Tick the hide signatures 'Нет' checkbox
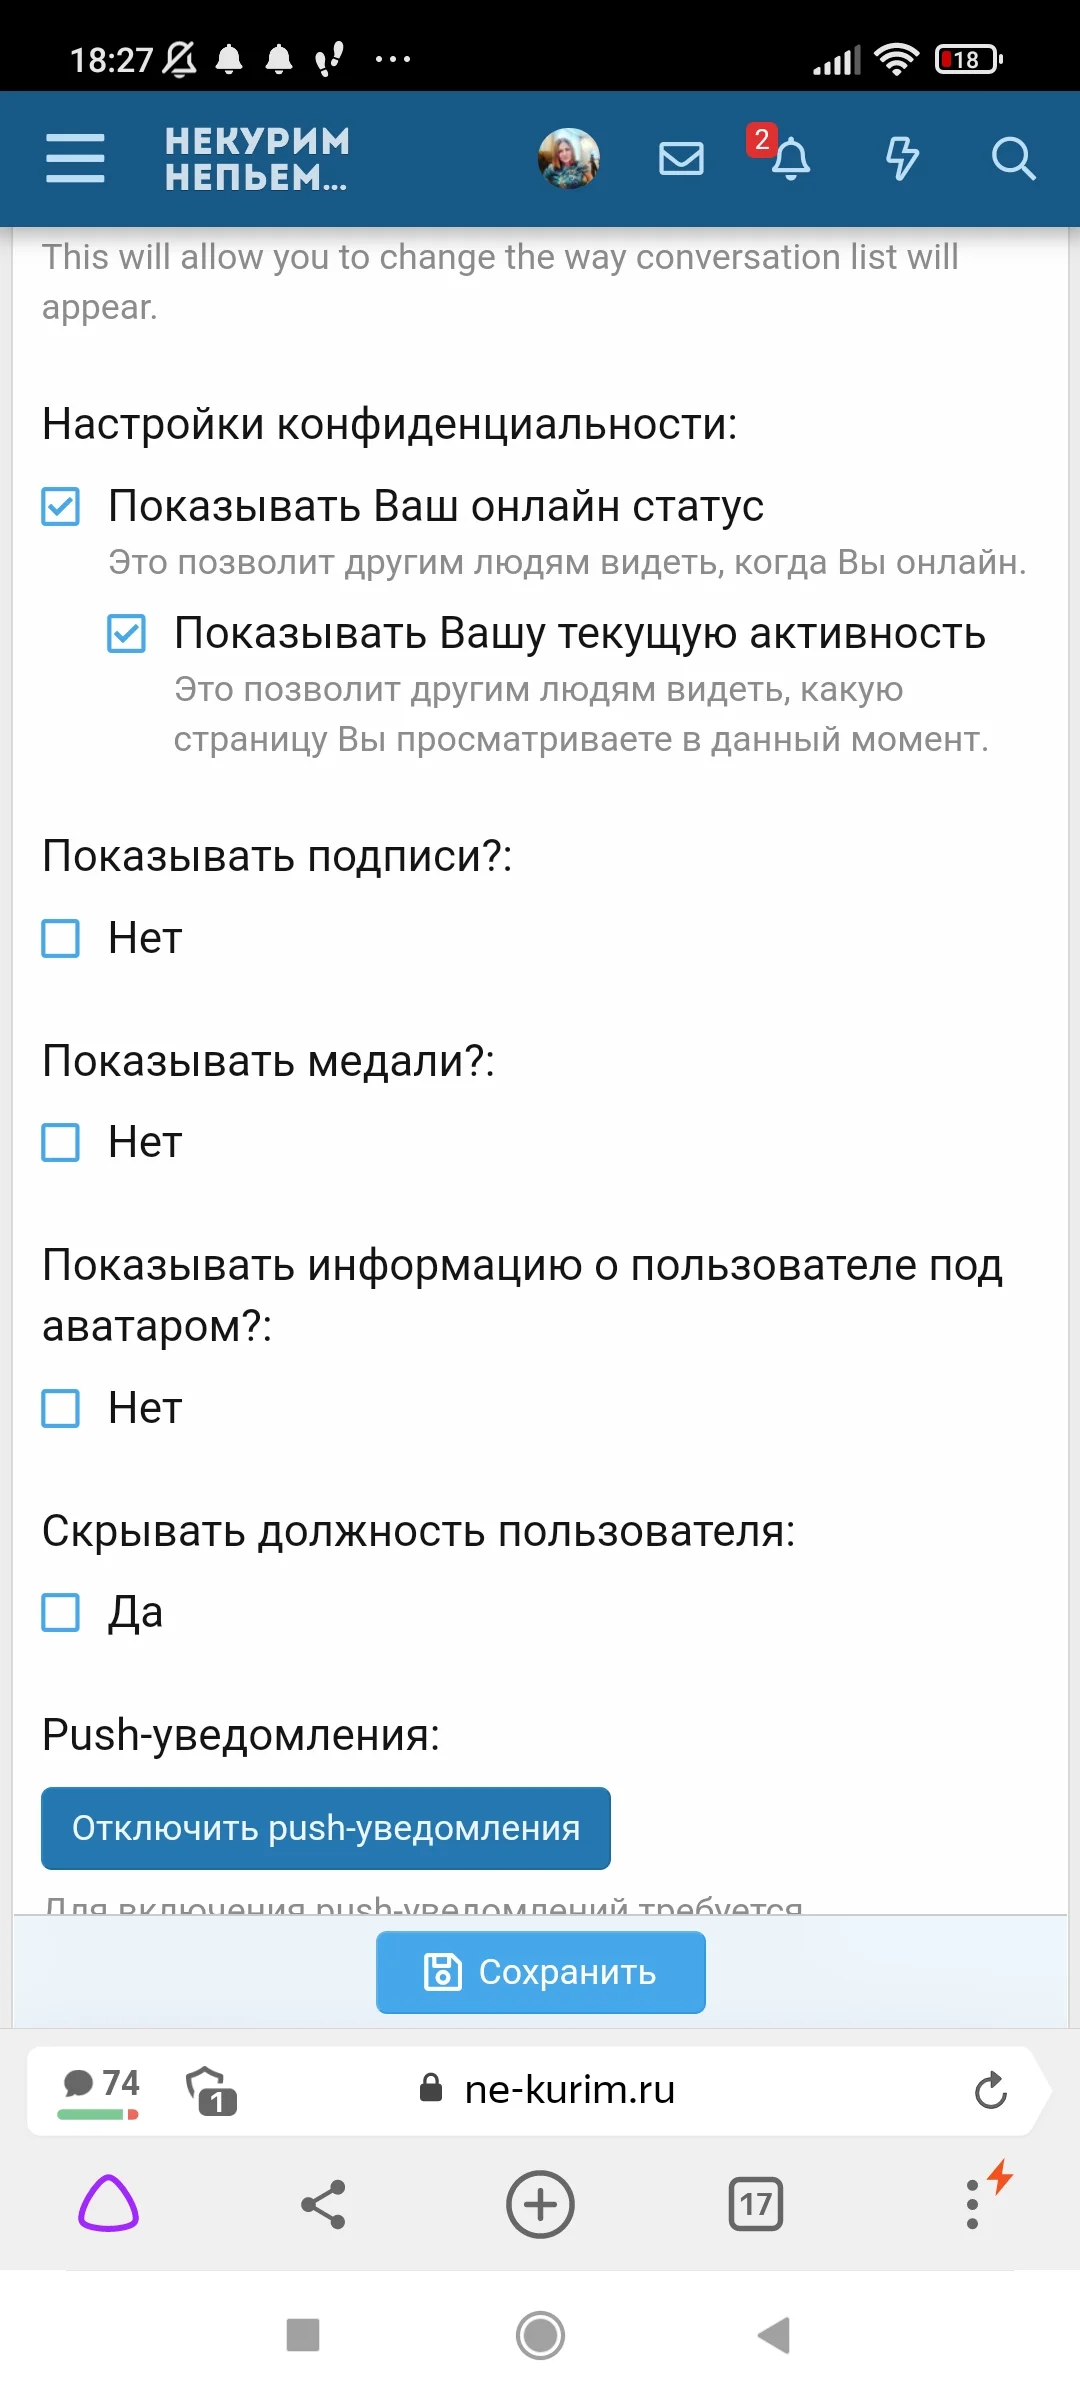This screenshot has height=2400, width=1080. point(61,938)
